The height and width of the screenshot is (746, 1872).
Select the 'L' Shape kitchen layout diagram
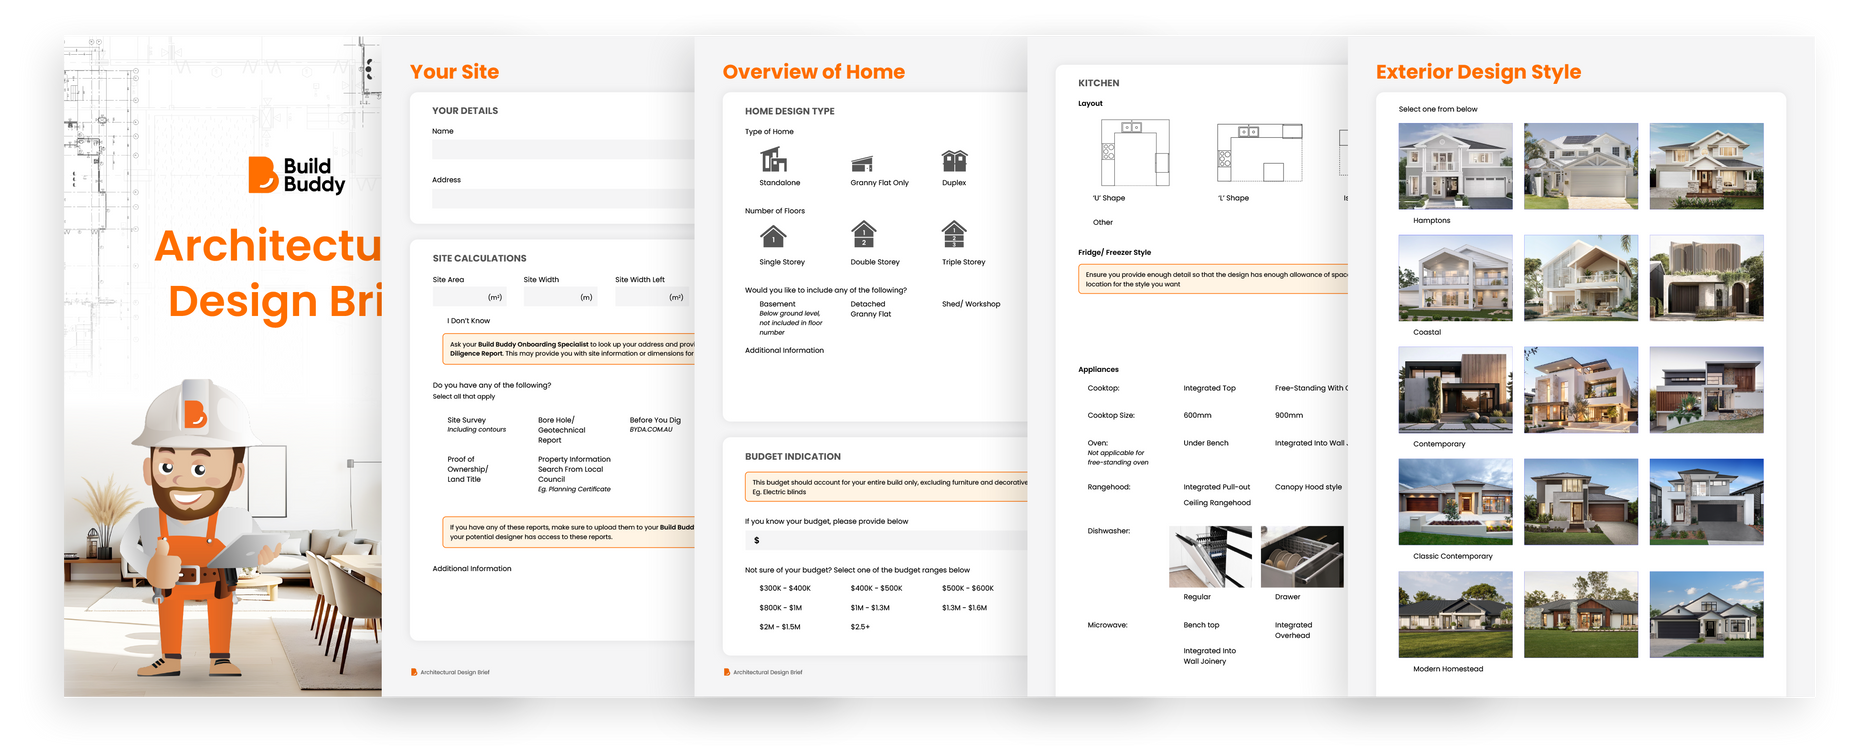(1260, 153)
